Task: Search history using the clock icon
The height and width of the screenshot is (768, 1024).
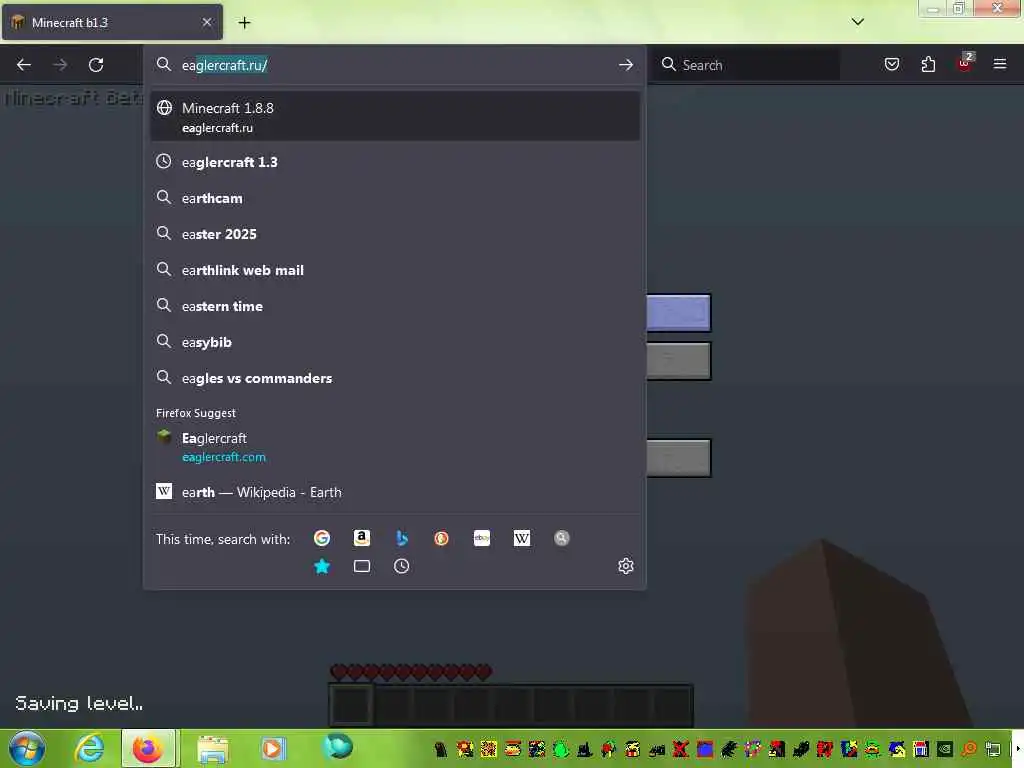Action: click(x=402, y=566)
